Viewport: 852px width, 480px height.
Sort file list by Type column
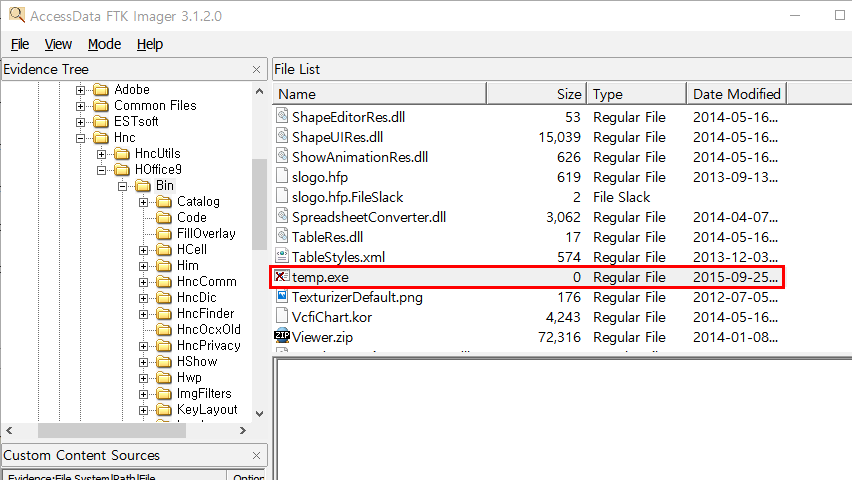coord(637,94)
